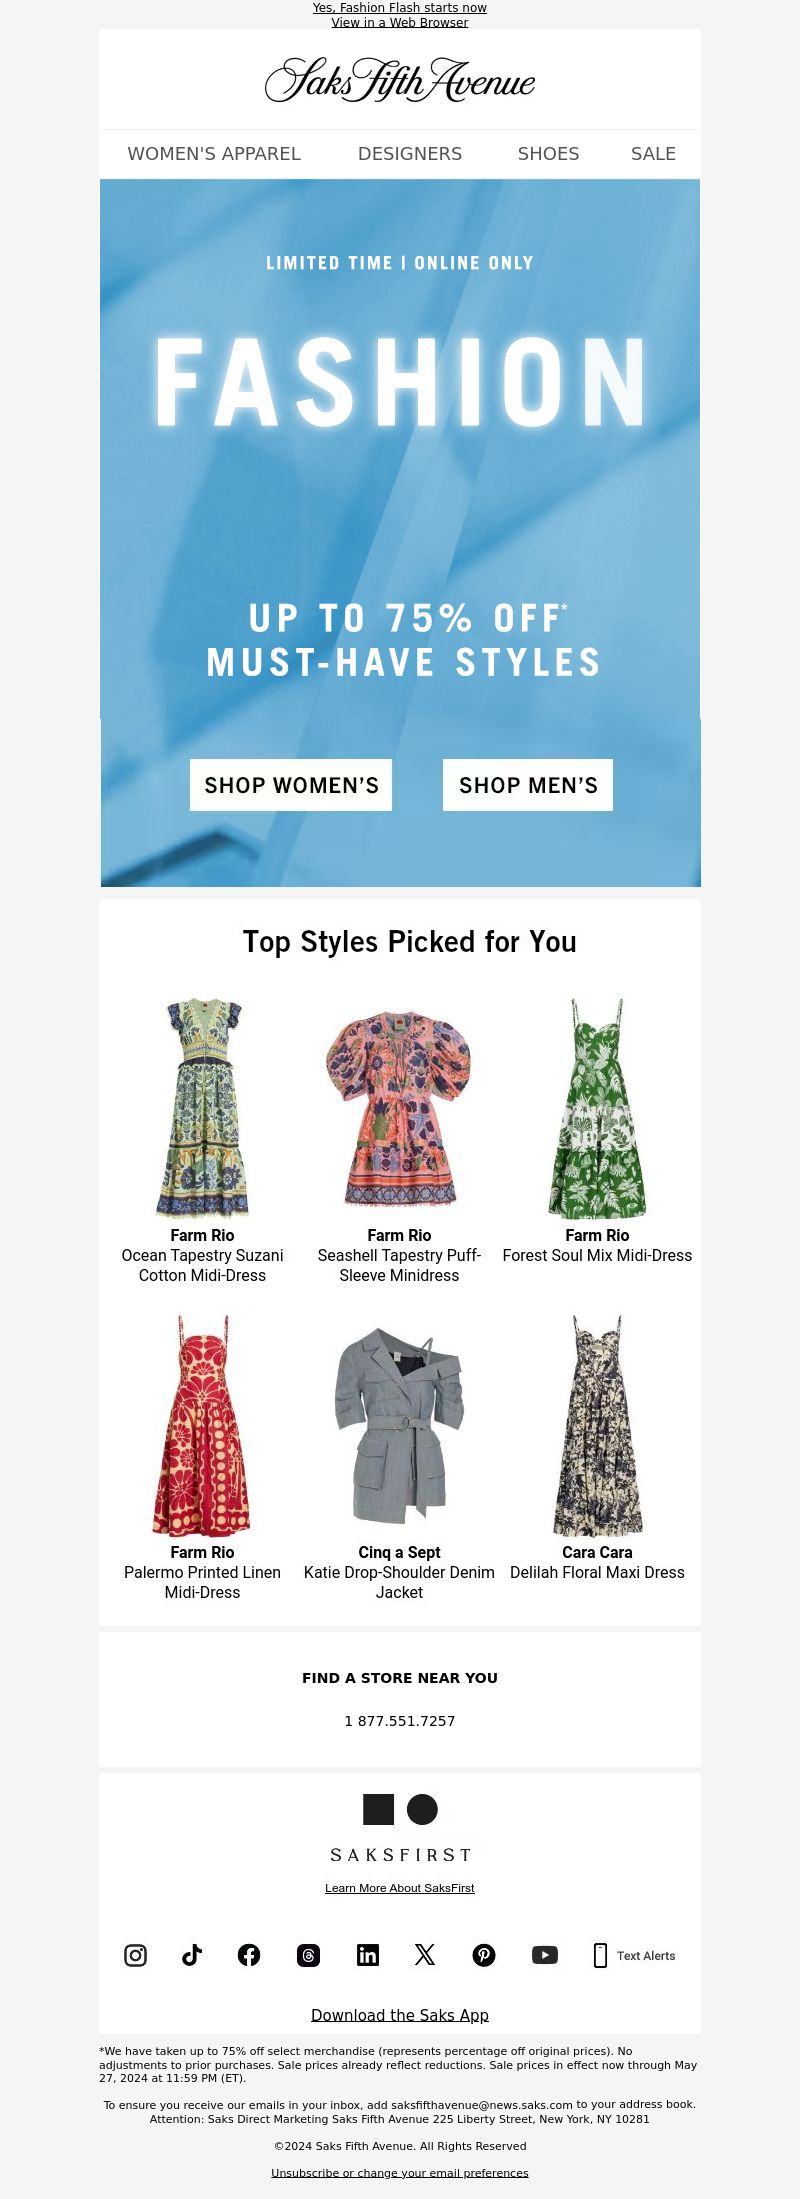
Task: Open Learn More About SaksFirst link
Action: pyautogui.click(x=400, y=1888)
